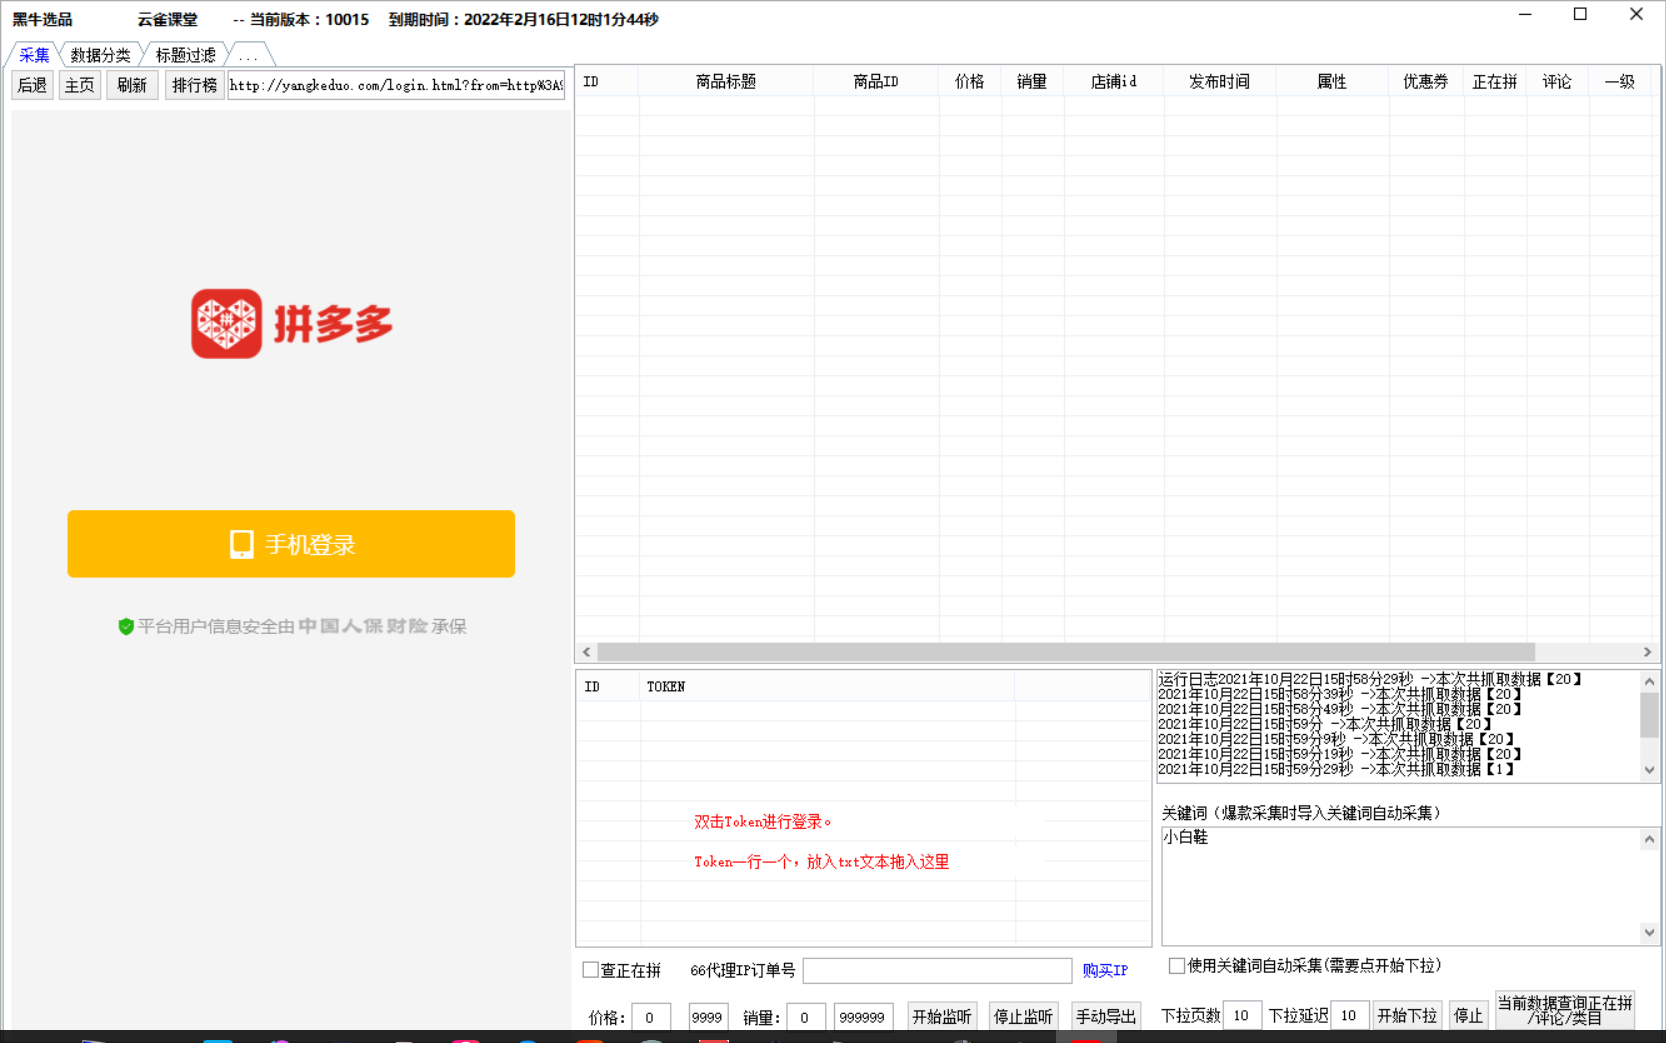Start pull-down with 开始下拉 button
1666x1043 pixels.
pyautogui.click(x=1406, y=1016)
